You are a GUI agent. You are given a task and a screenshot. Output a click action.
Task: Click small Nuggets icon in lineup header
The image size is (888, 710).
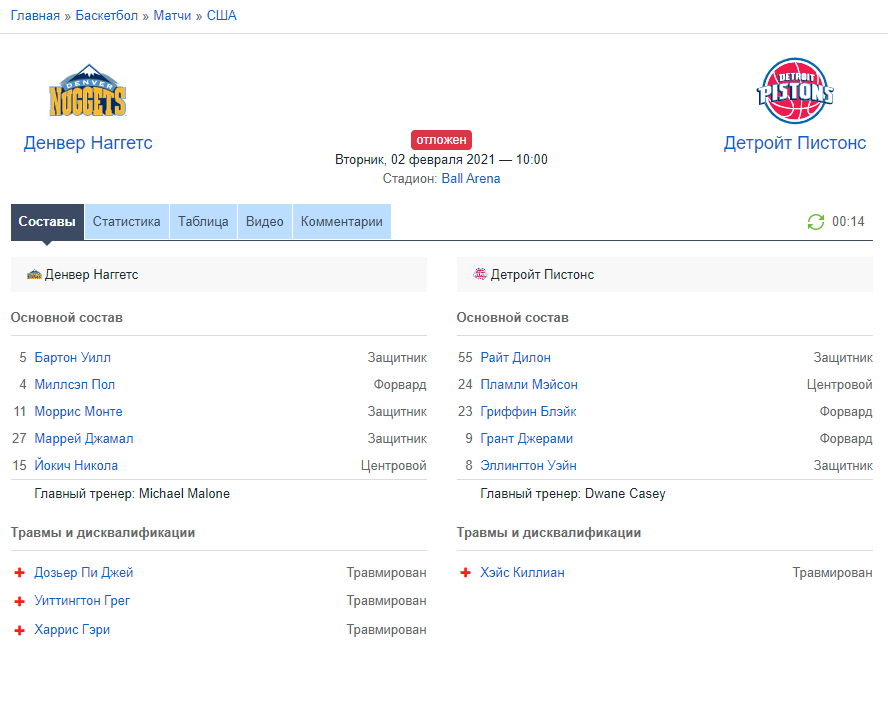point(34,274)
